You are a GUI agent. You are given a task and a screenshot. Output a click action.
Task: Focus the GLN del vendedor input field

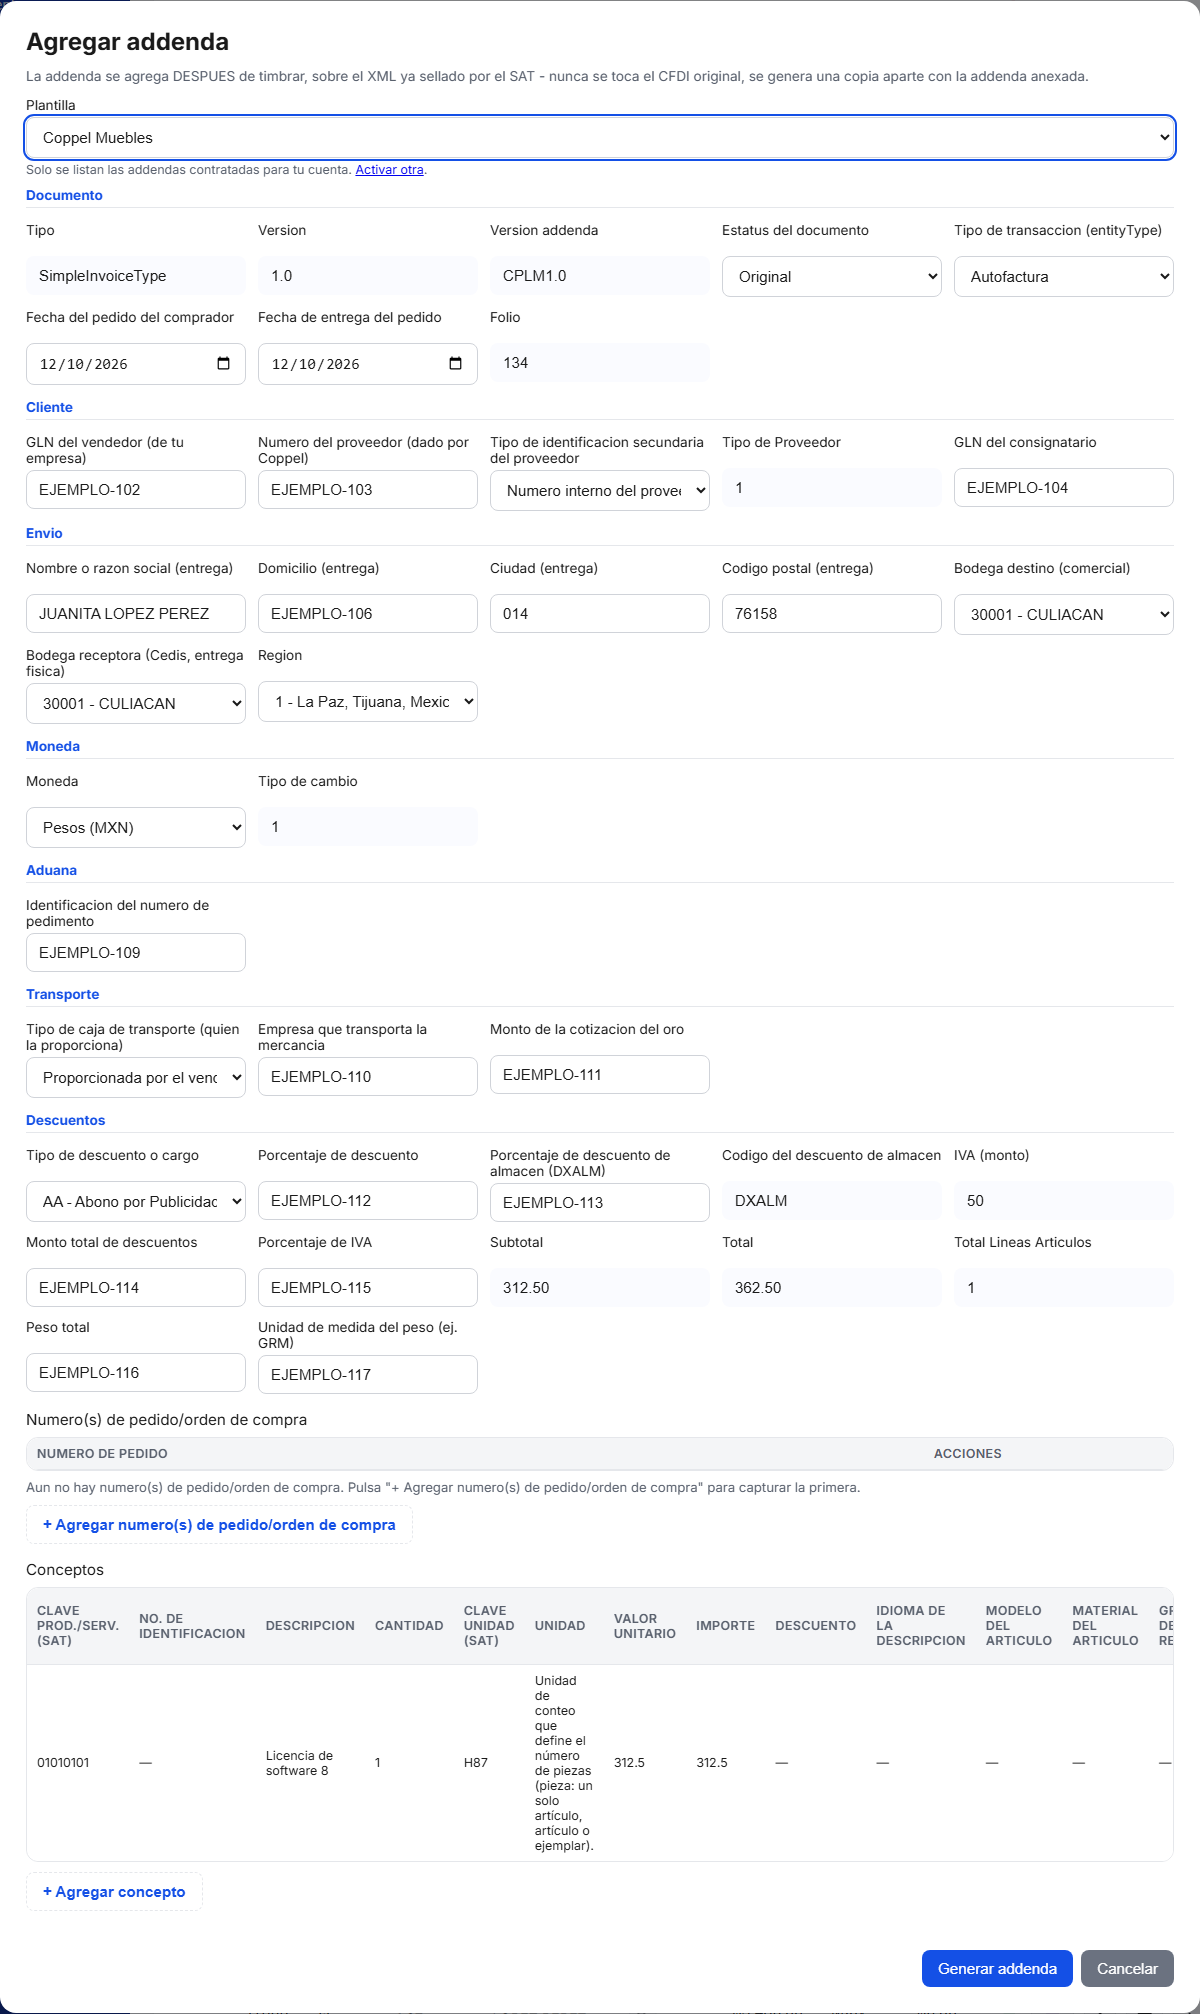(x=136, y=490)
